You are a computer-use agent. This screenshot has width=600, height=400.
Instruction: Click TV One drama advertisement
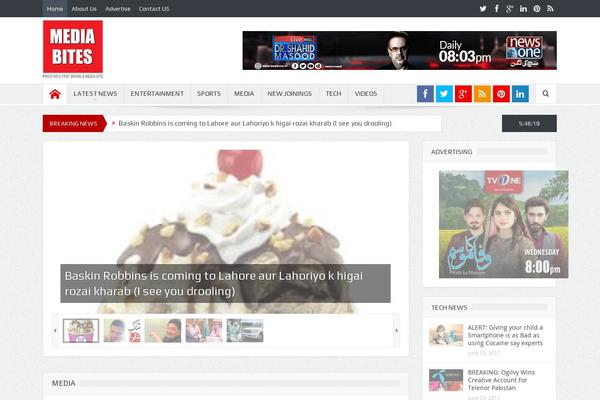point(504,224)
